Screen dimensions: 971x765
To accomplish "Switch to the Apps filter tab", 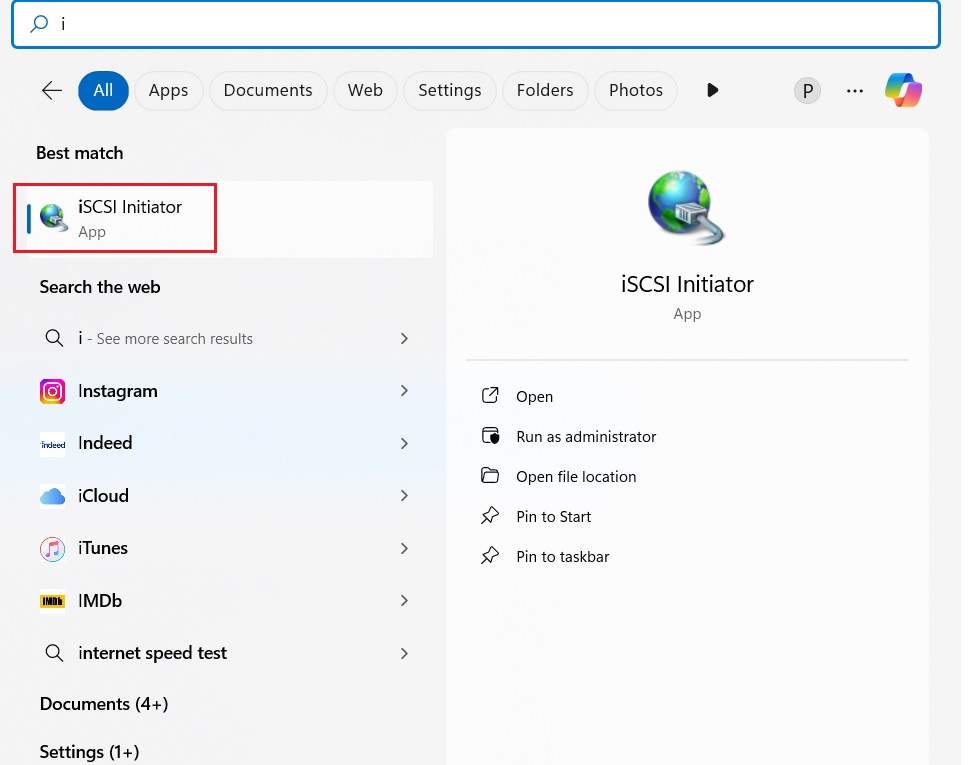I will click(x=168, y=90).
